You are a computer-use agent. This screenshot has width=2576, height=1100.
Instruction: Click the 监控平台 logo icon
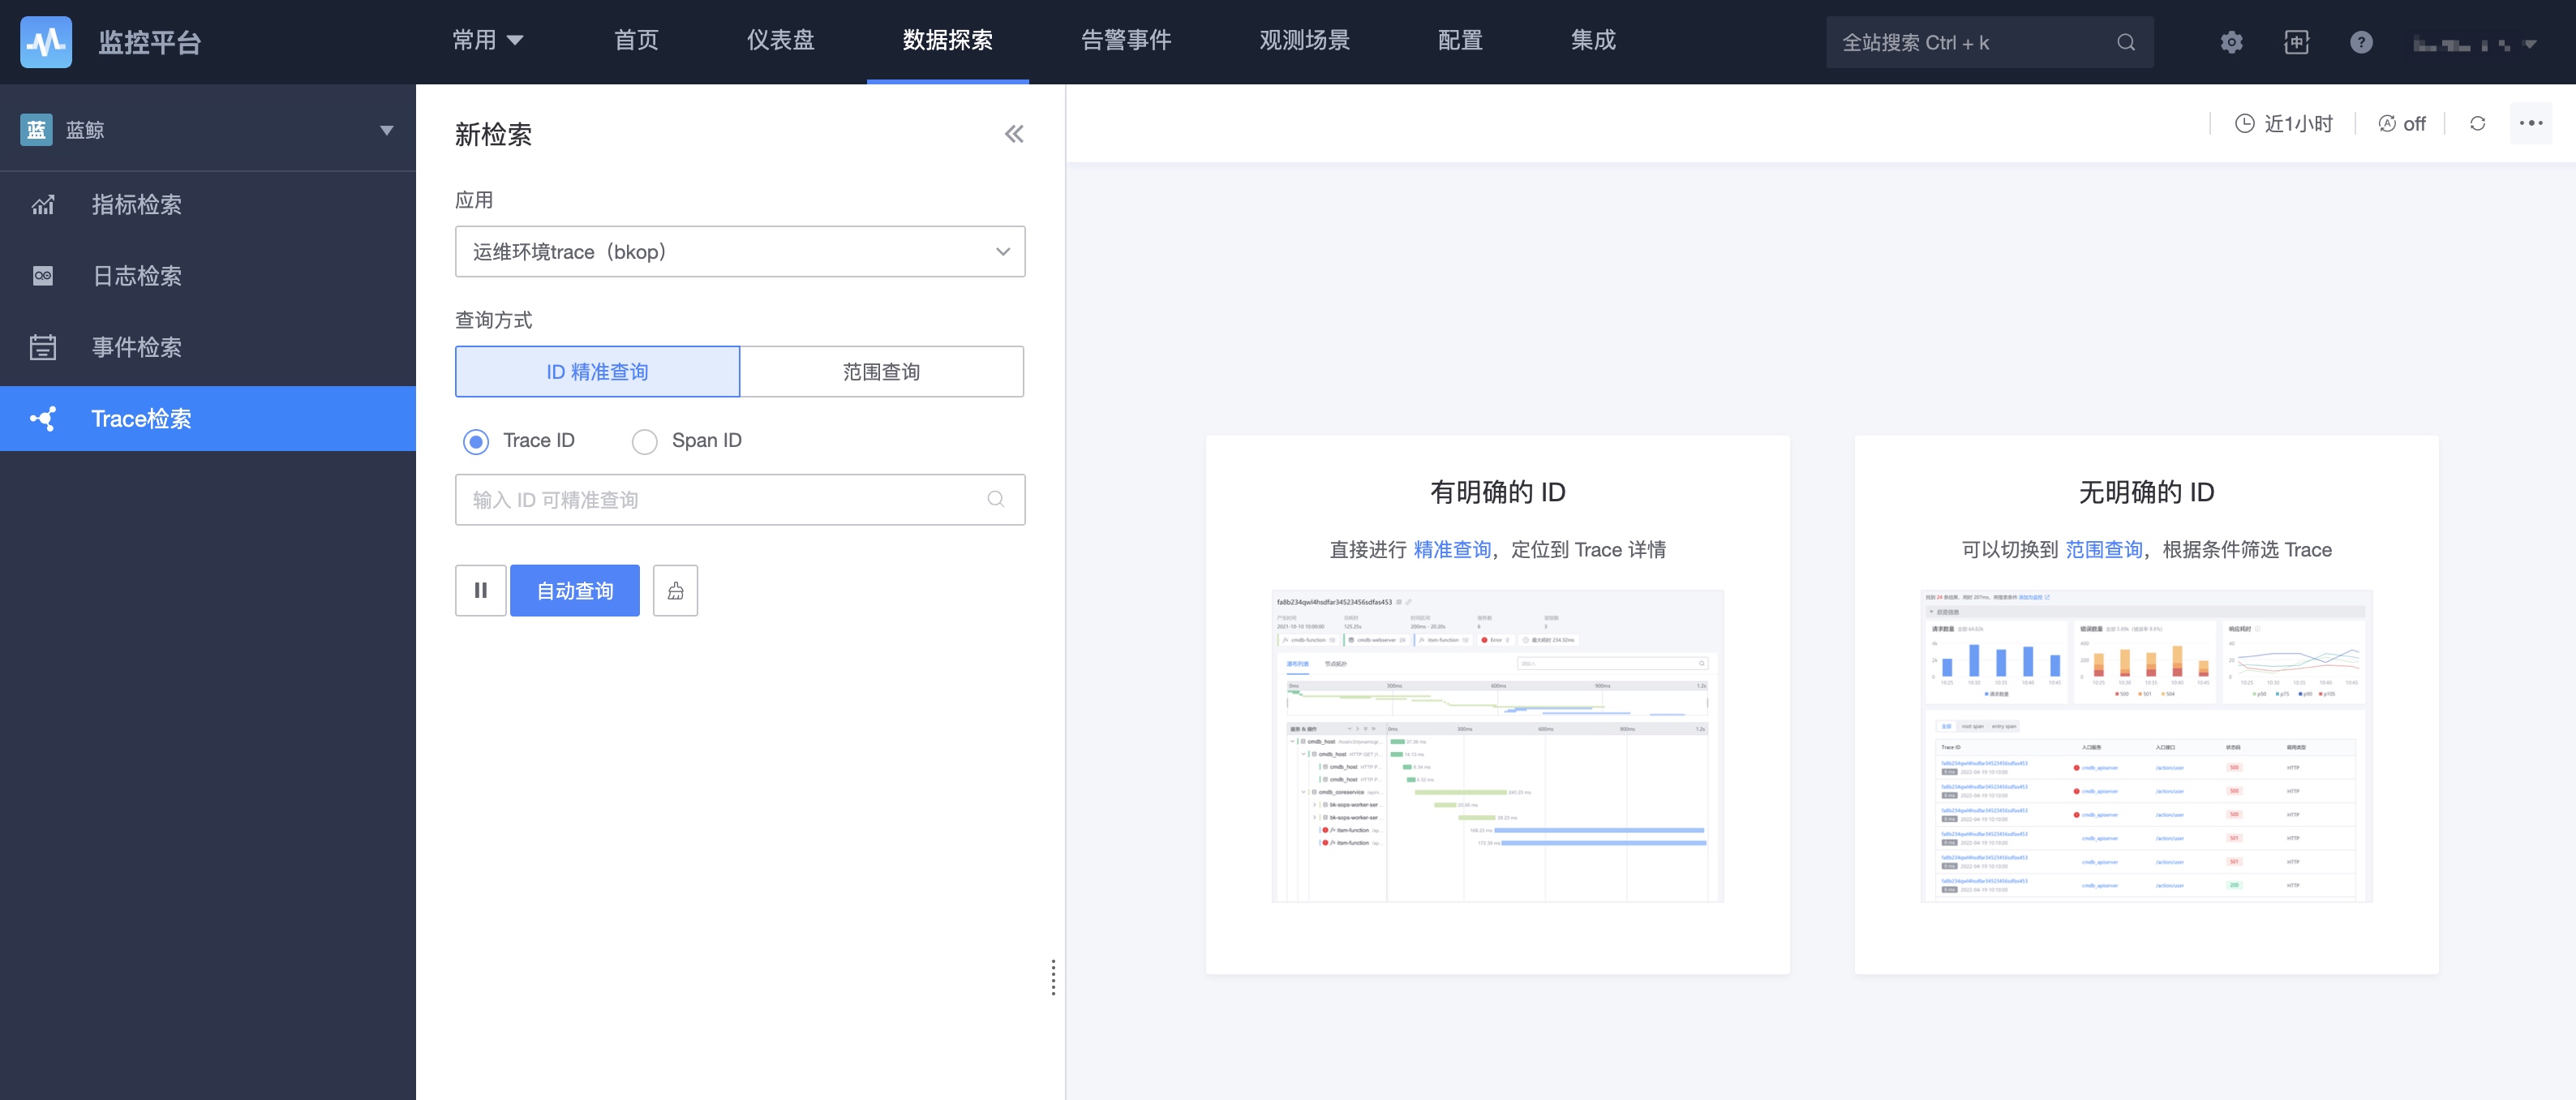(x=43, y=41)
